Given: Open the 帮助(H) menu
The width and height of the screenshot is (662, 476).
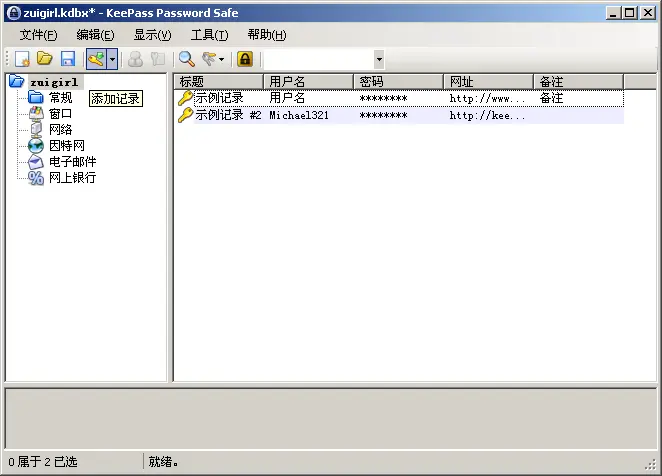Looking at the screenshot, I should click(x=267, y=35).
